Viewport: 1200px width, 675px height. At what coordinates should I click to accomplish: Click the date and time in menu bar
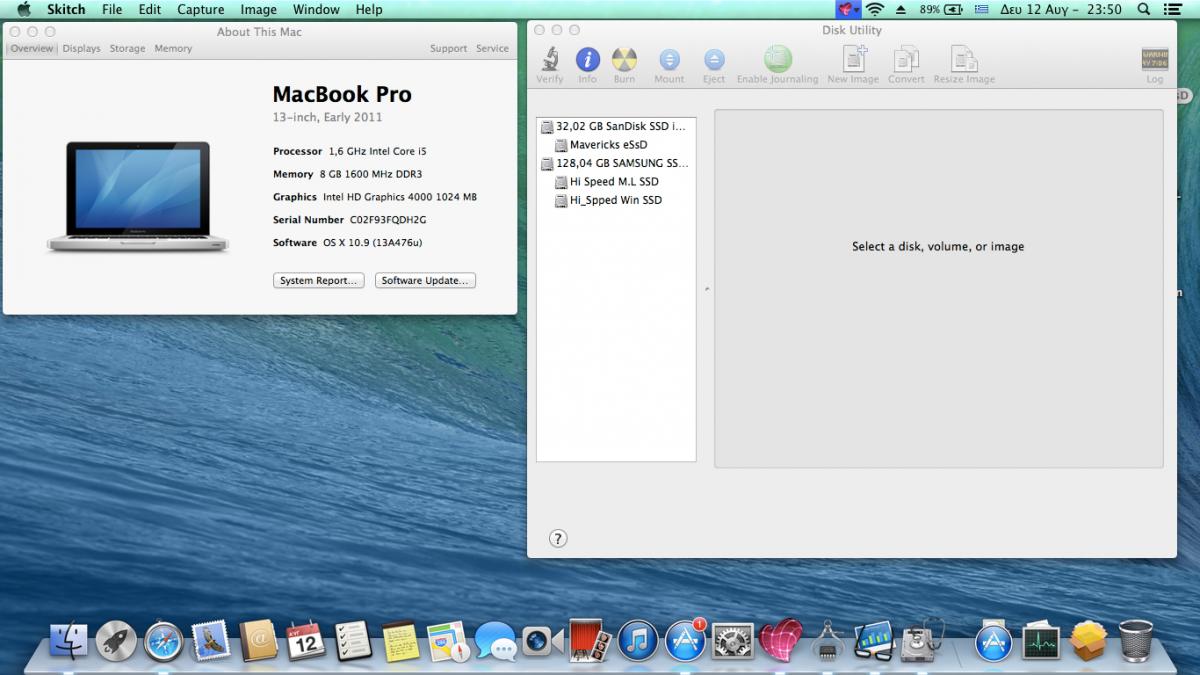pyautogui.click(x=1062, y=9)
